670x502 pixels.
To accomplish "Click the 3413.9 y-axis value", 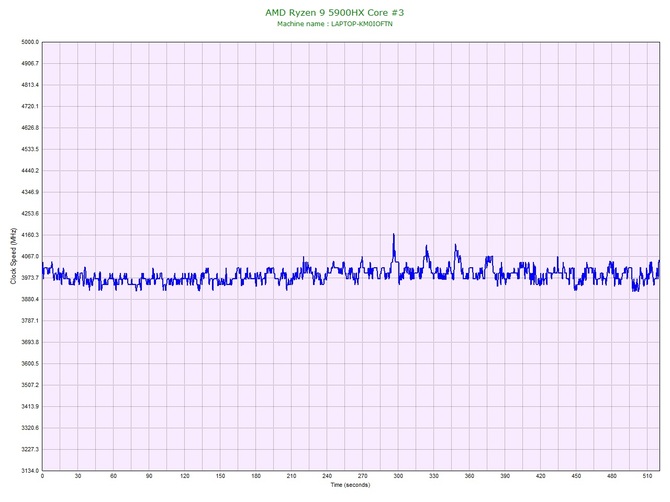I will pos(30,406).
